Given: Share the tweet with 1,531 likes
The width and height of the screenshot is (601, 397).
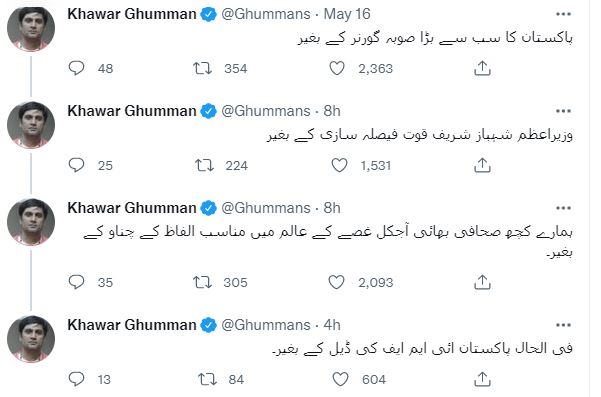Looking at the screenshot, I should (x=482, y=165).
